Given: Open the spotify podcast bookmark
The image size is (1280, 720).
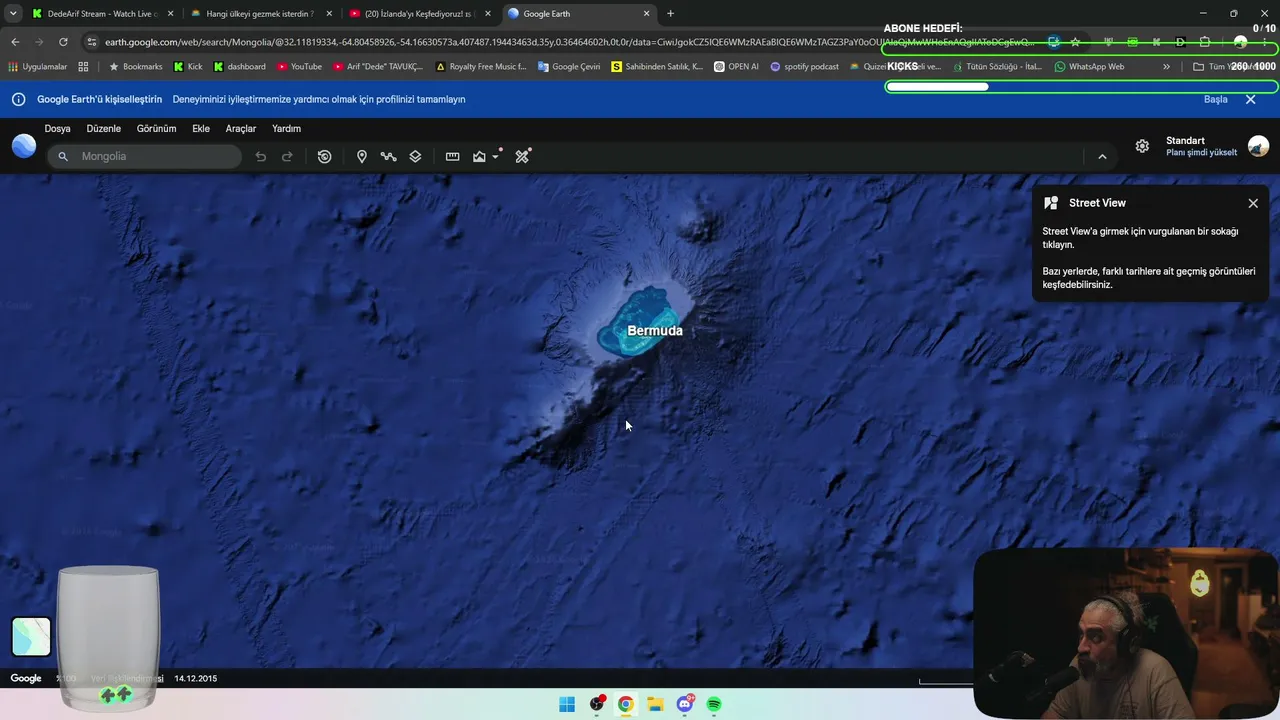Looking at the screenshot, I should point(804,66).
